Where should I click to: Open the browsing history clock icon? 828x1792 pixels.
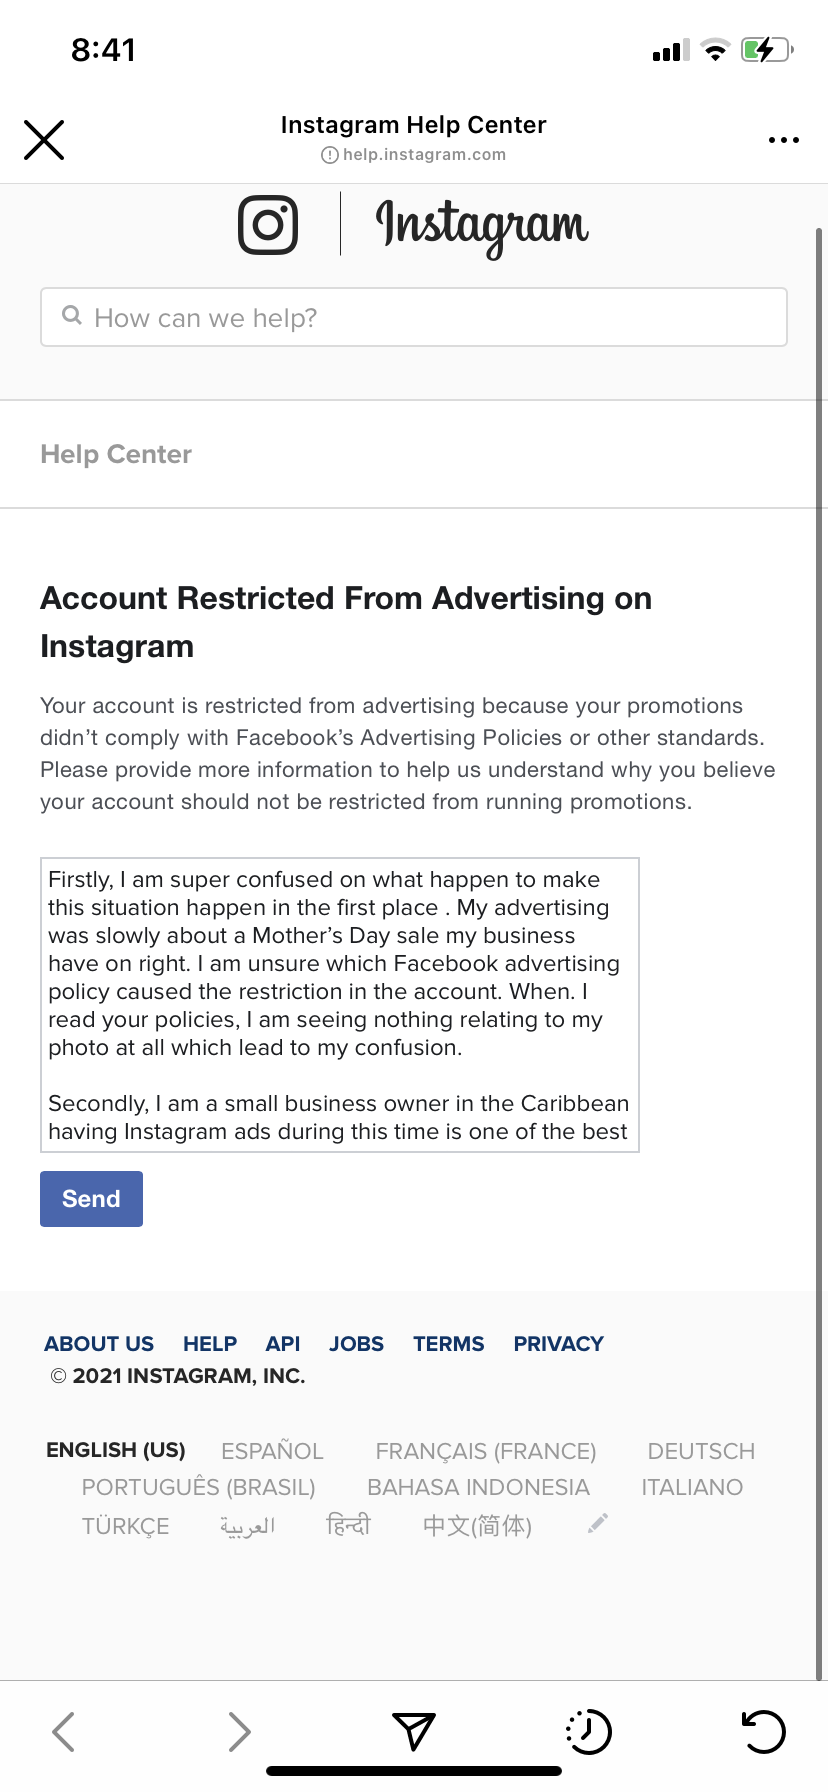[x=588, y=1731]
